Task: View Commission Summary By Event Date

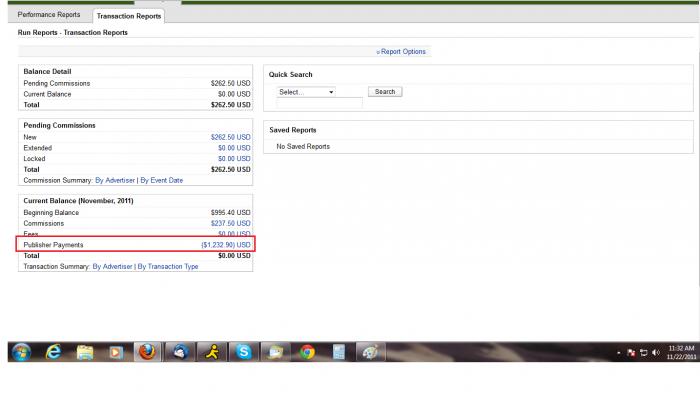Action: pyautogui.click(x=162, y=180)
